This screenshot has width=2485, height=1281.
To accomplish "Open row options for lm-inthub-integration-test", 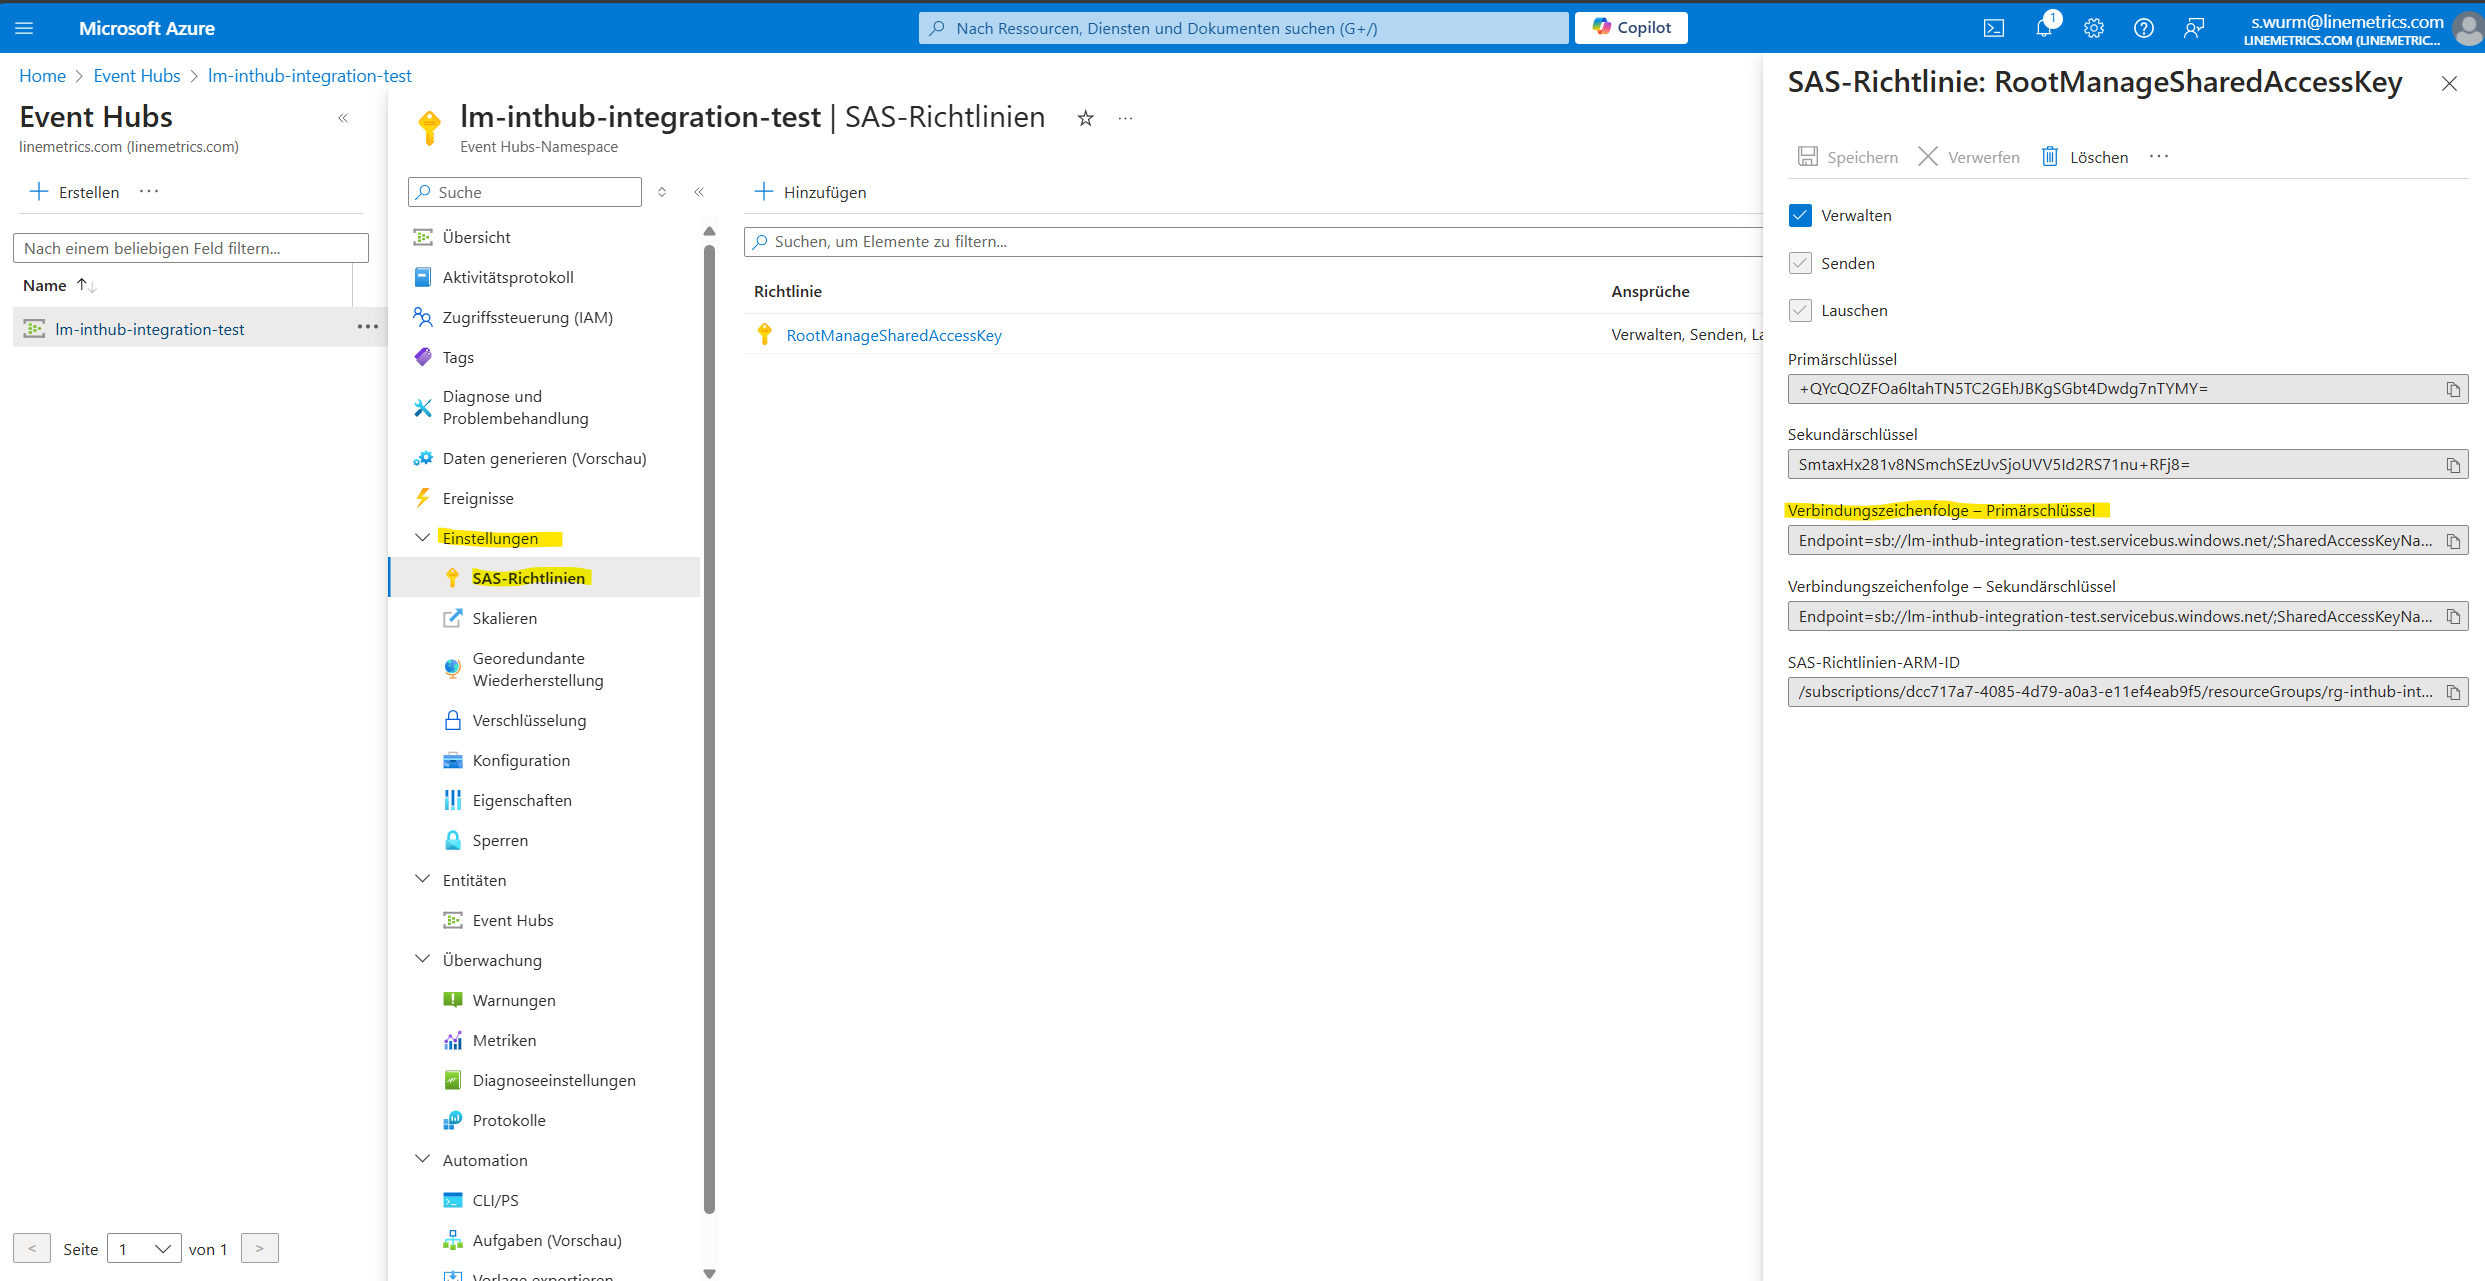I will [368, 327].
